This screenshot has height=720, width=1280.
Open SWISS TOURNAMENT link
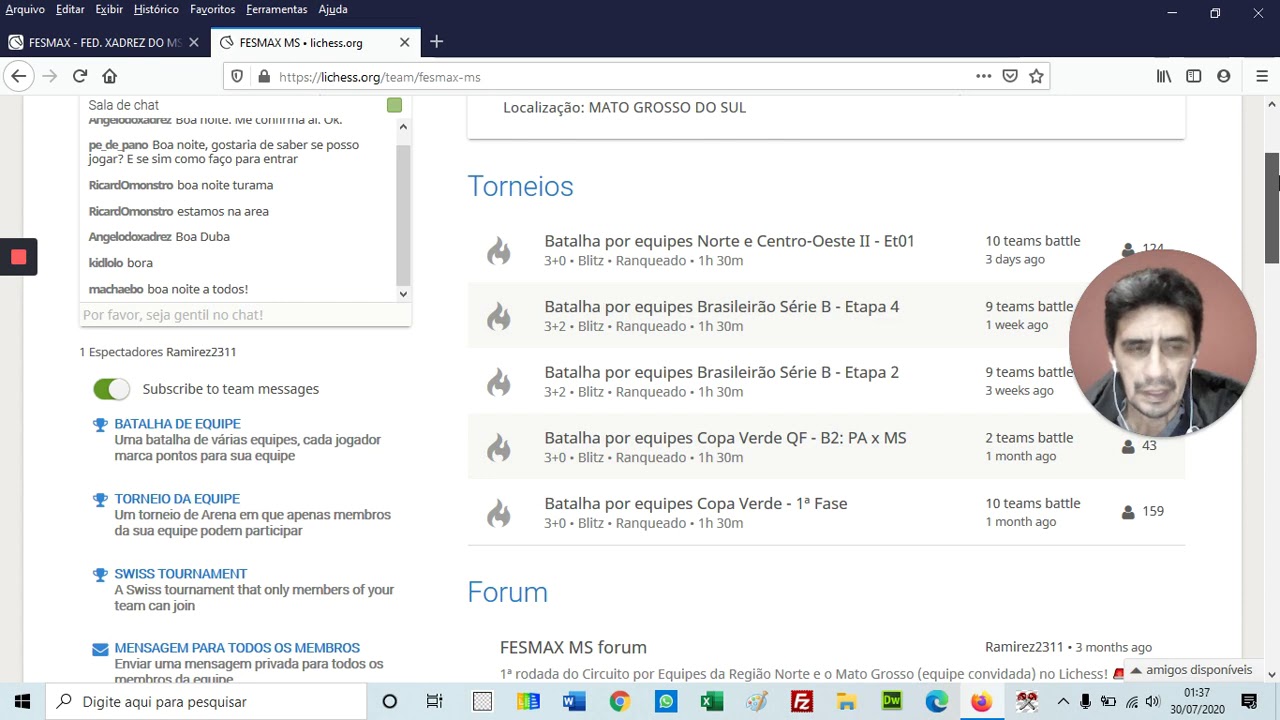point(180,574)
